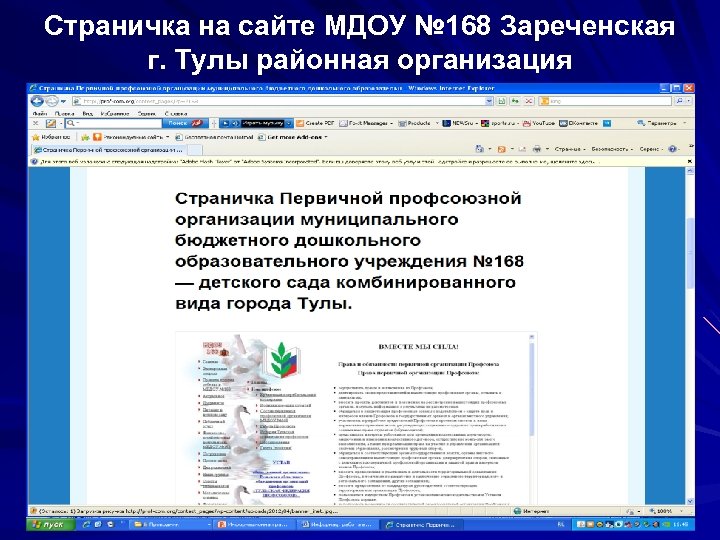Click the Create PDF button

click(x=315, y=124)
